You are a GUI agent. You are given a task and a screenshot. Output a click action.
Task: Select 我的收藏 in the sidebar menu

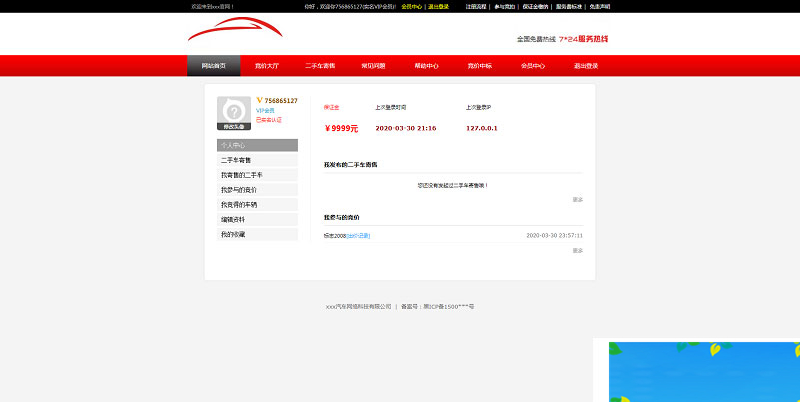pos(232,234)
